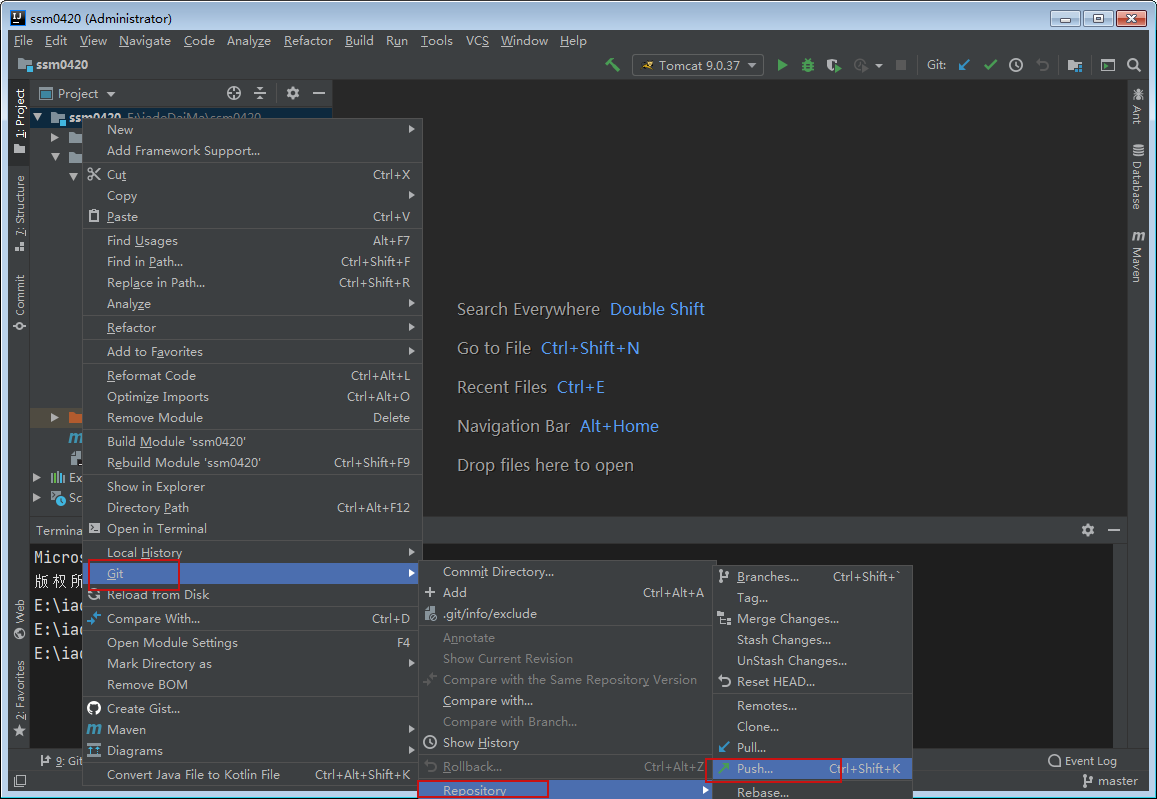Click the Git Commit checkmark icon
Screen dimensions: 1157x799
990,65
